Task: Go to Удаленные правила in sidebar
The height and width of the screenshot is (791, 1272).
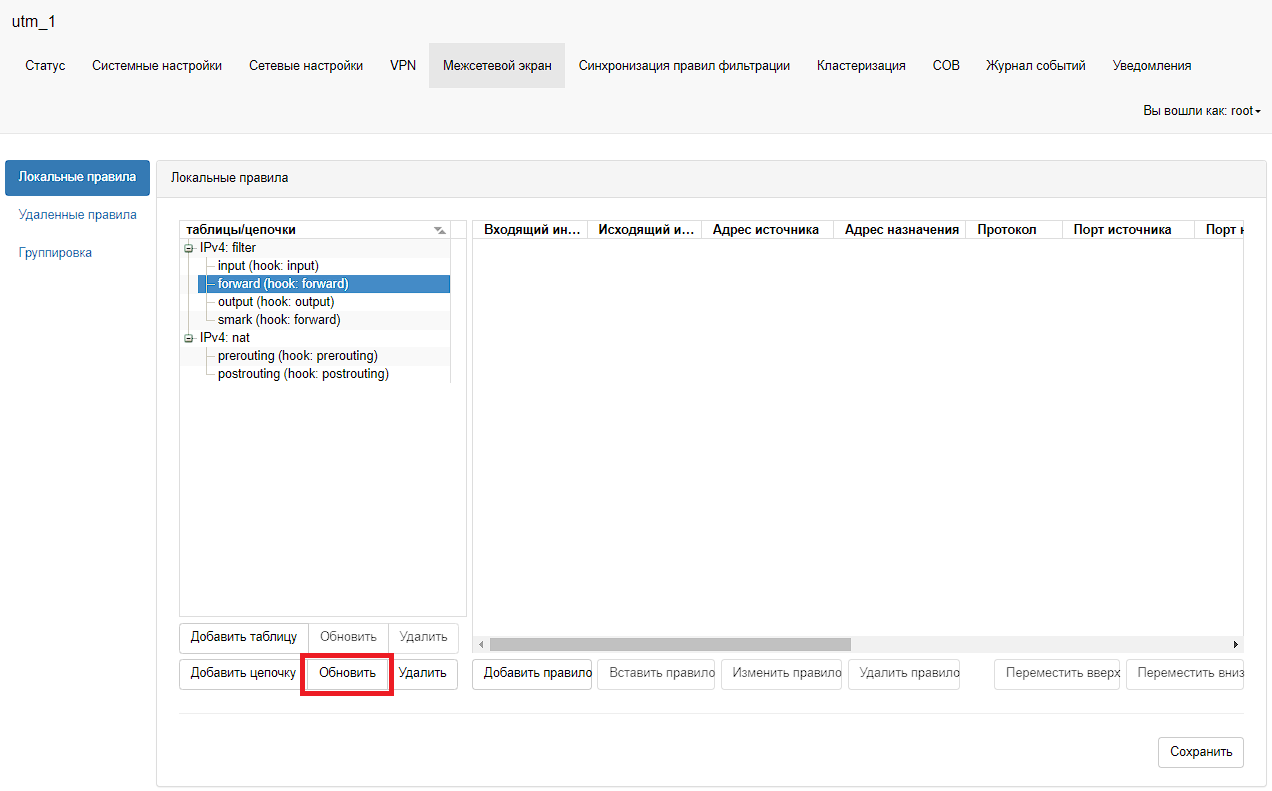Action: tap(78, 215)
